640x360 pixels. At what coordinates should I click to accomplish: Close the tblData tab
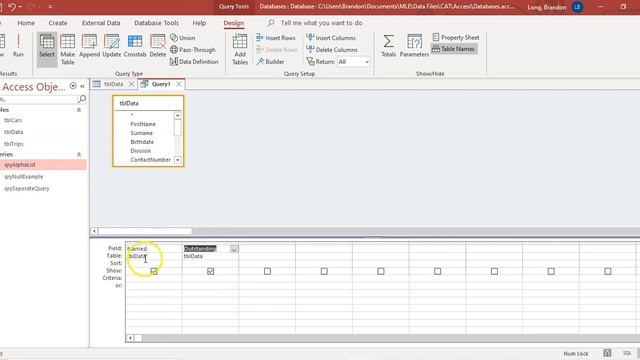click(131, 84)
